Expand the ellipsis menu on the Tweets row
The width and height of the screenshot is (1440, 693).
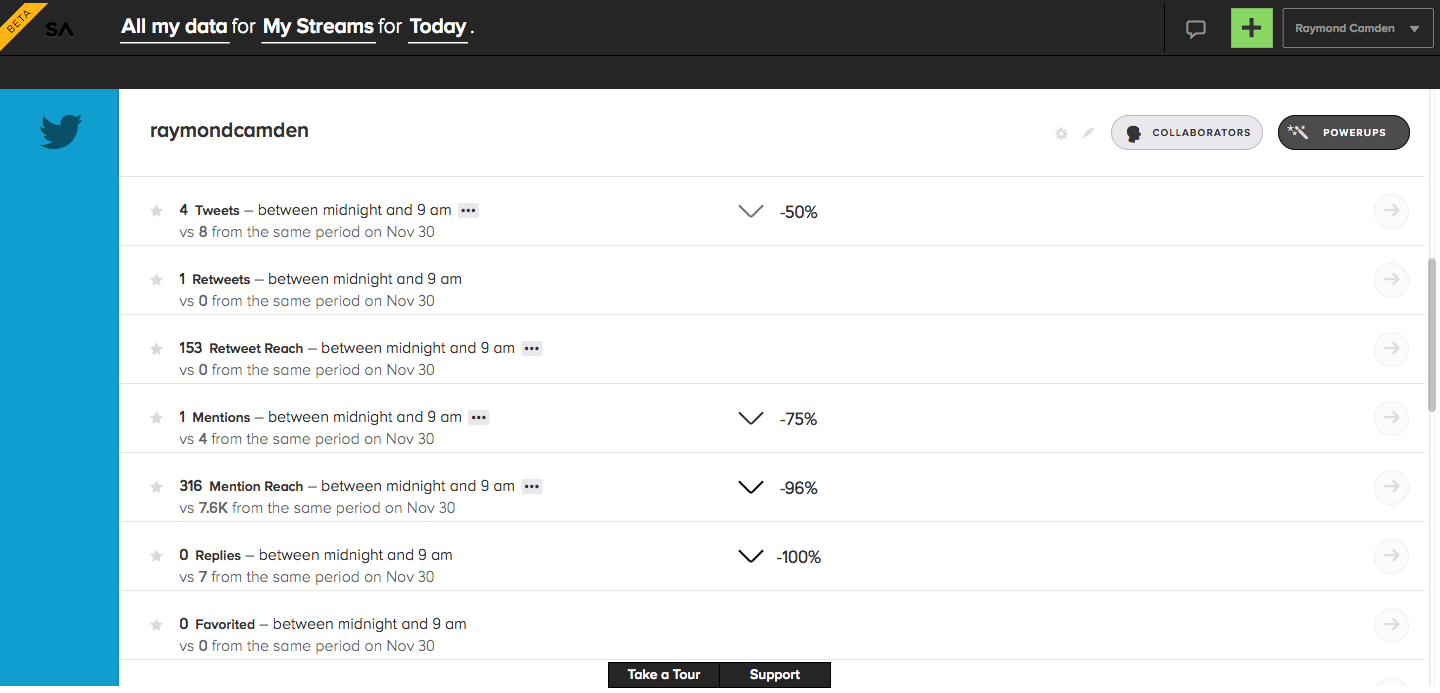[468, 210]
